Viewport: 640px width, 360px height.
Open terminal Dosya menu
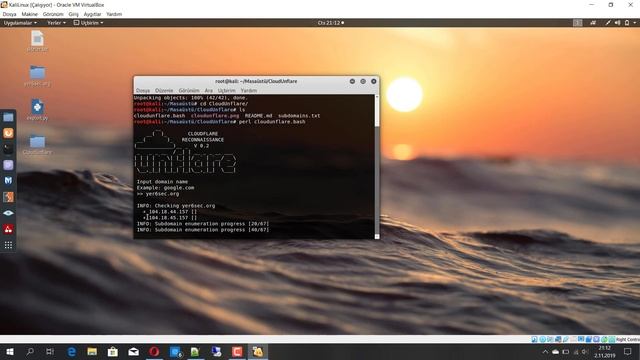[143, 90]
